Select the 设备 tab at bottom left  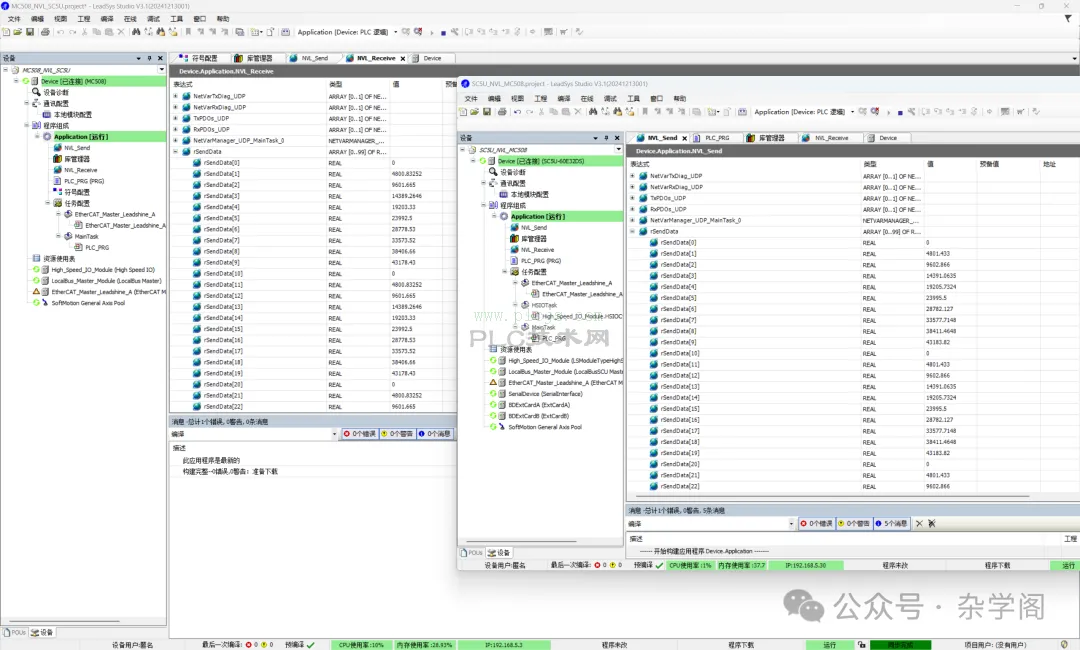pos(42,632)
